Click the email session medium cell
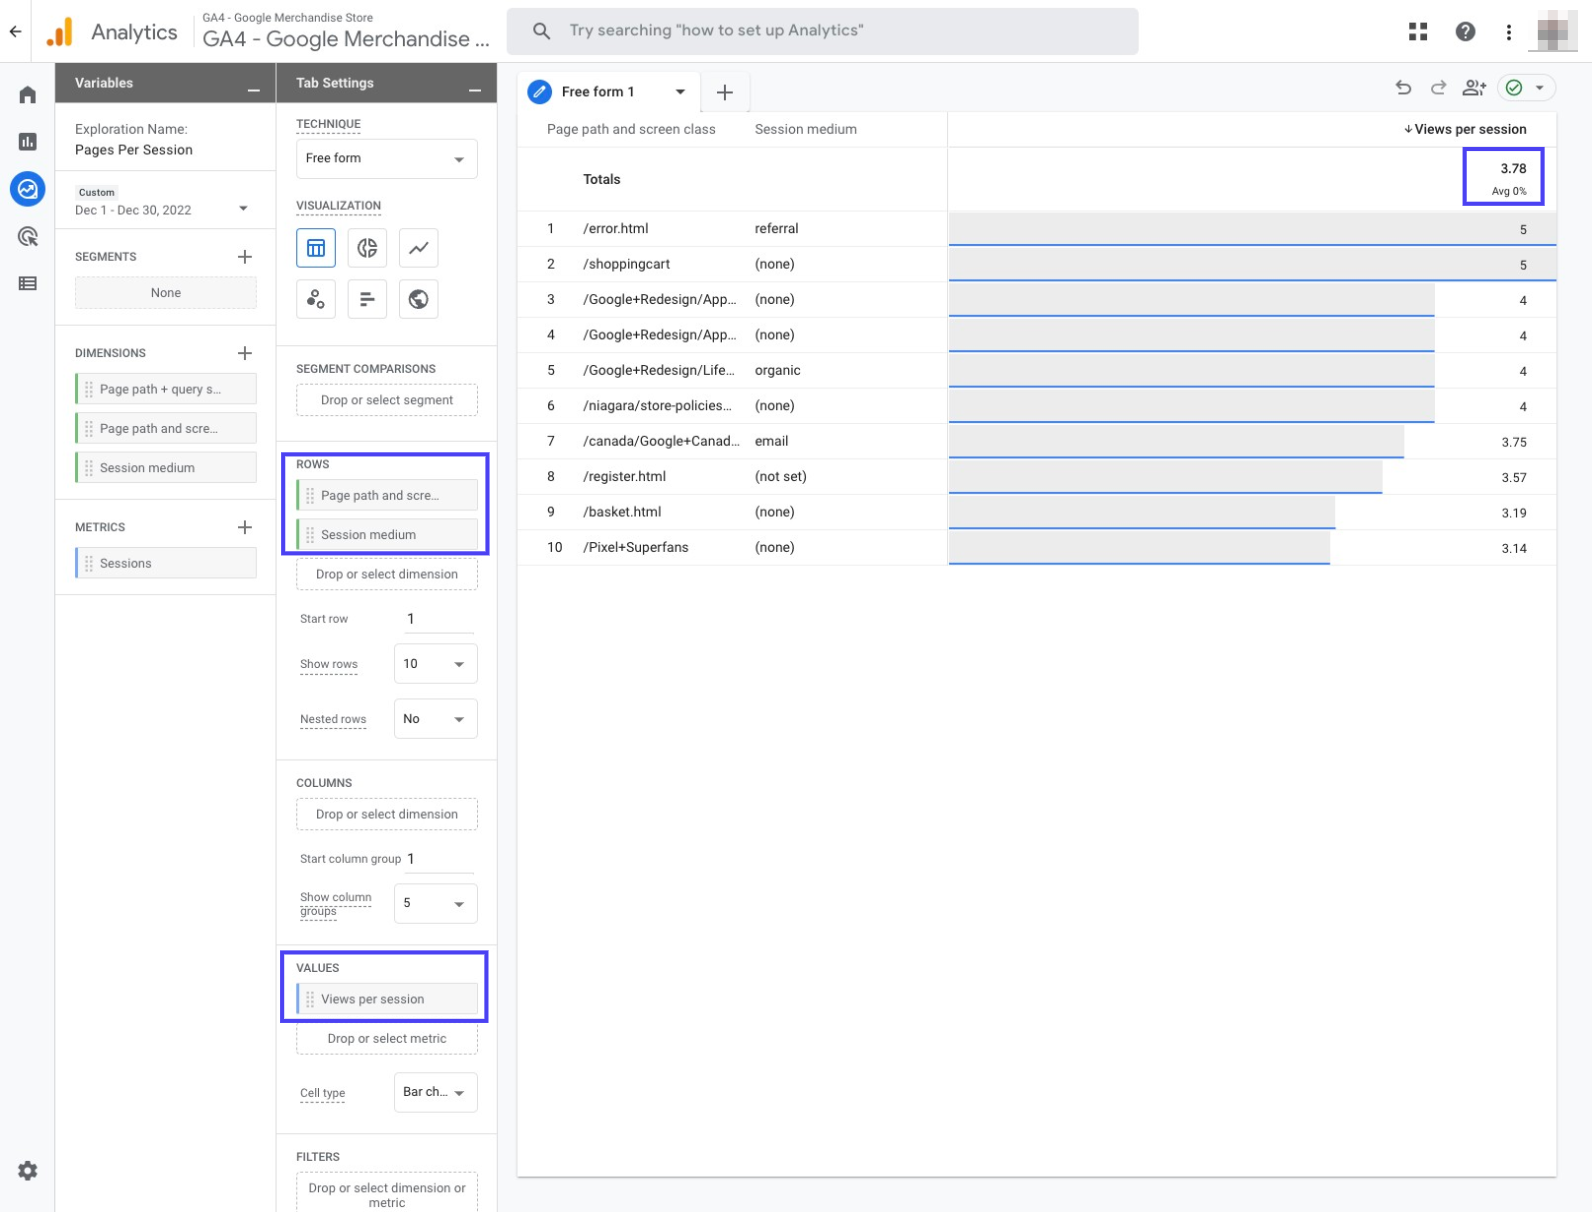This screenshot has height=1212, width=1592. coord(771,441)
